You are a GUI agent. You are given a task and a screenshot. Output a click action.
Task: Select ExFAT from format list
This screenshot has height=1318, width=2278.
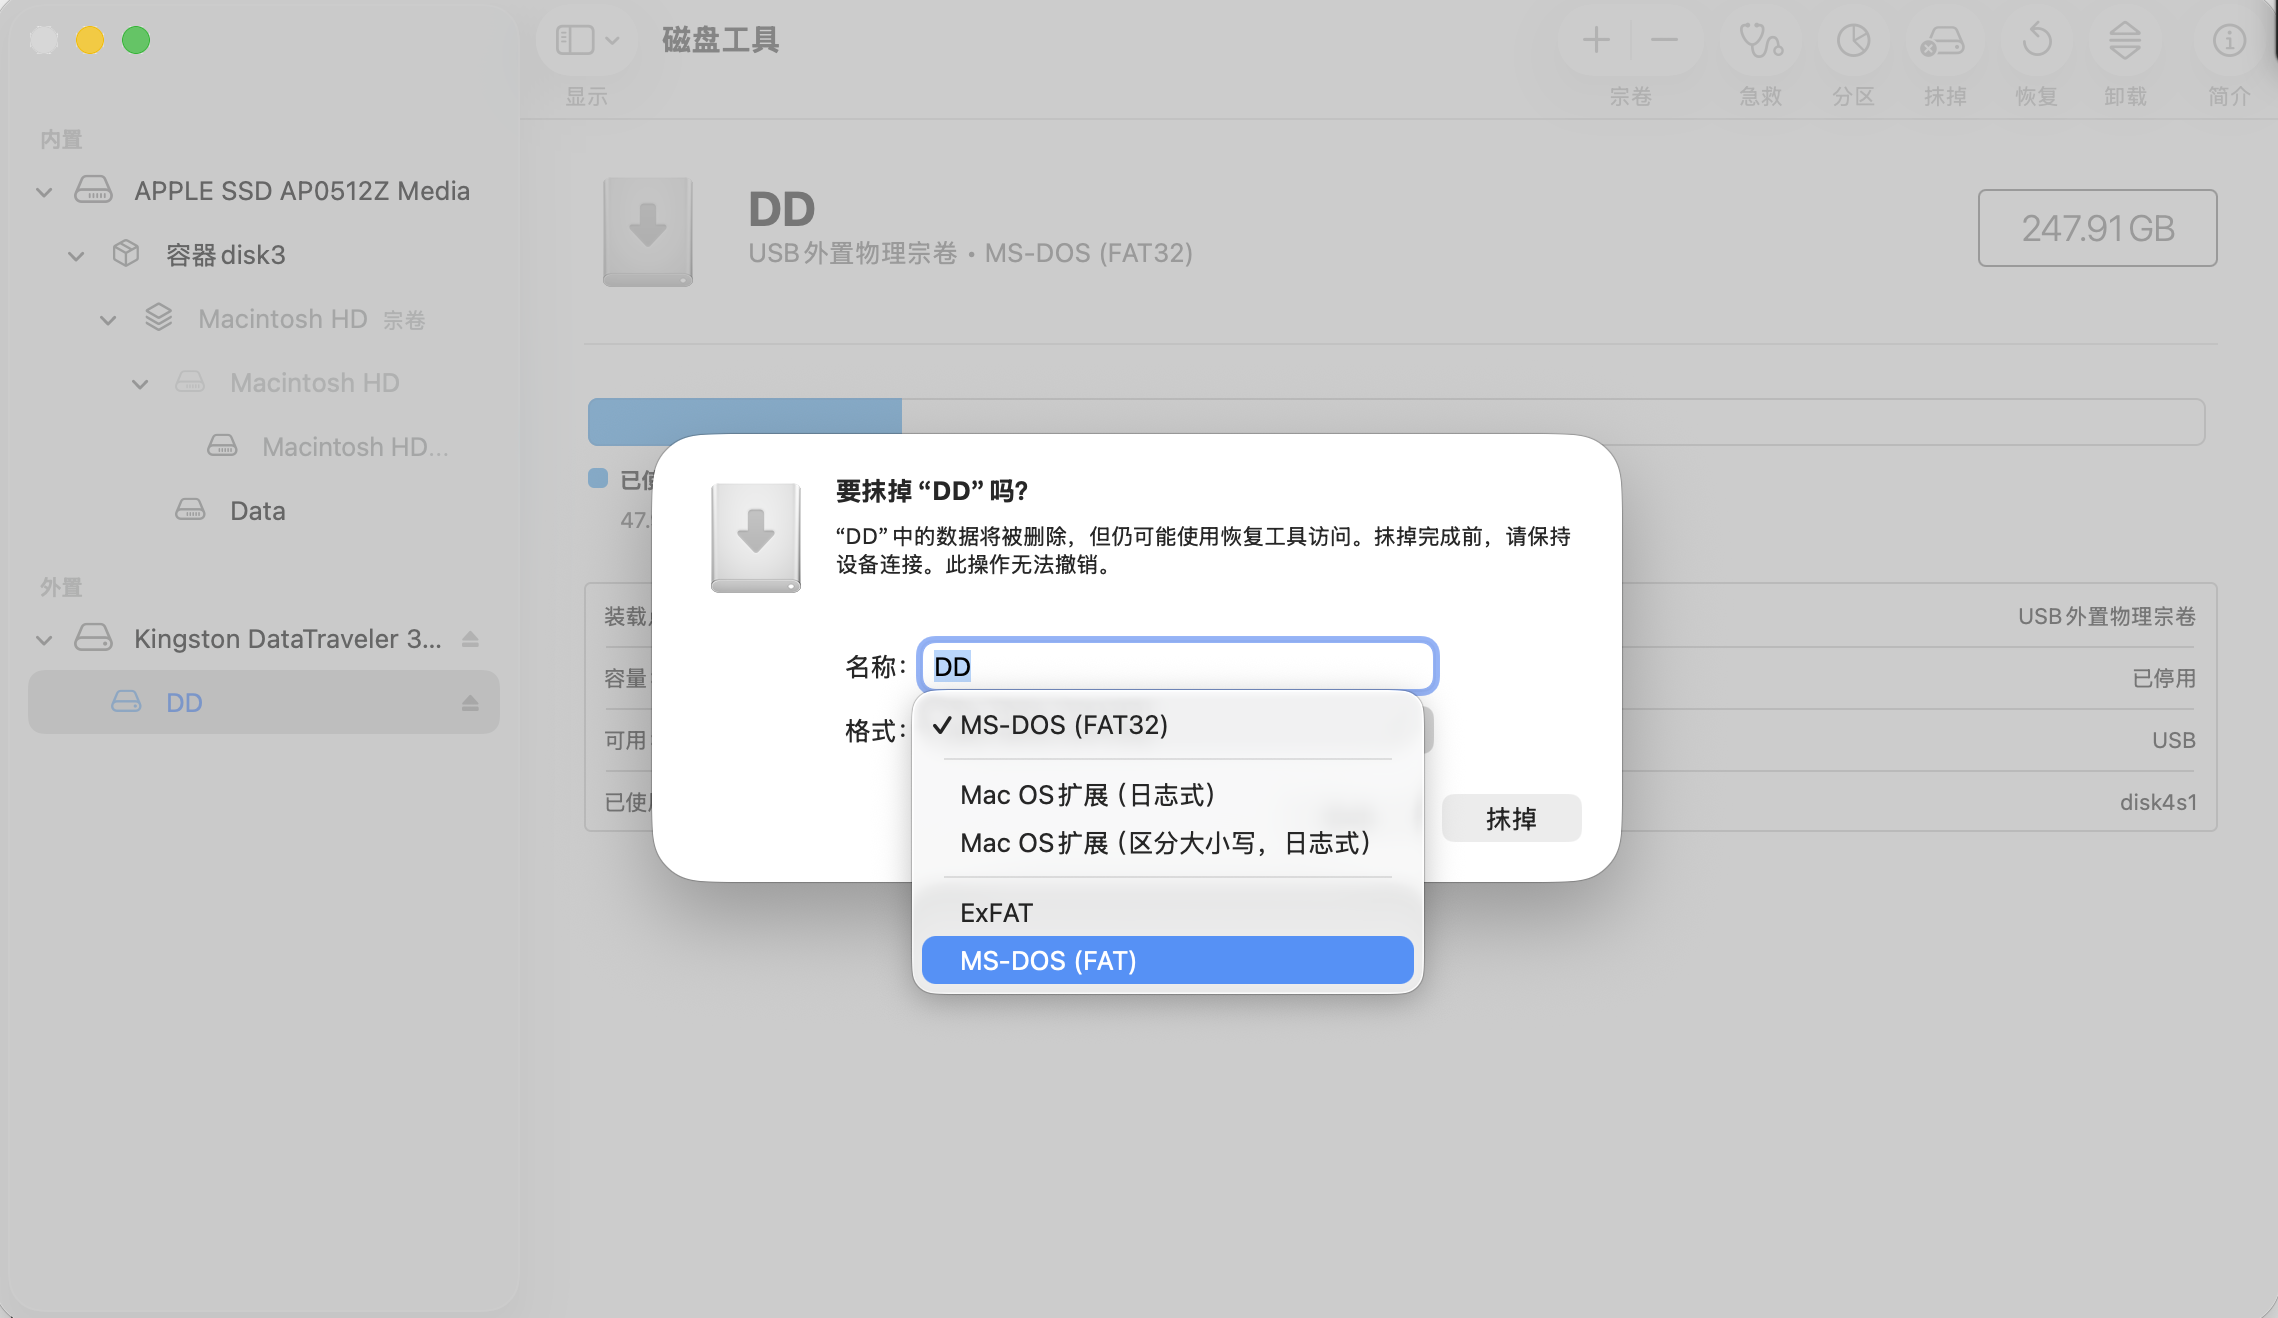coord(995,912)
